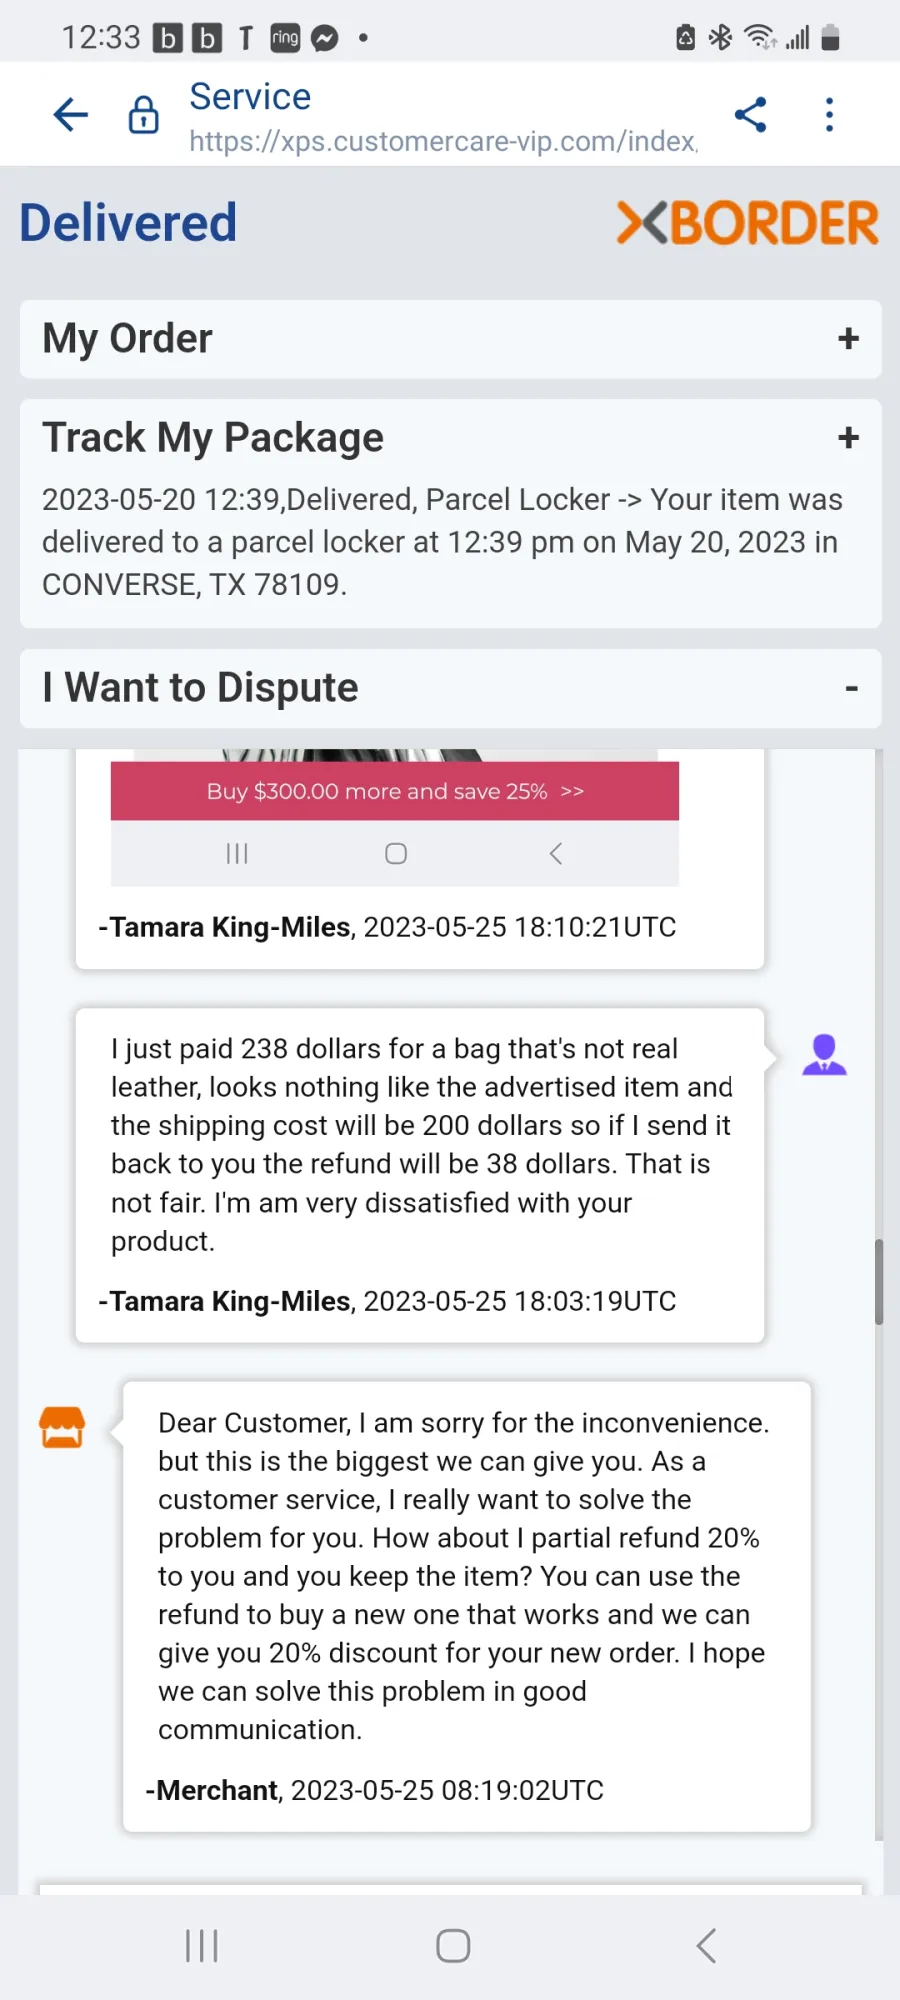Tap the Track My Package heading
This screenshot has width=900, height=2000.
[213, 438]
